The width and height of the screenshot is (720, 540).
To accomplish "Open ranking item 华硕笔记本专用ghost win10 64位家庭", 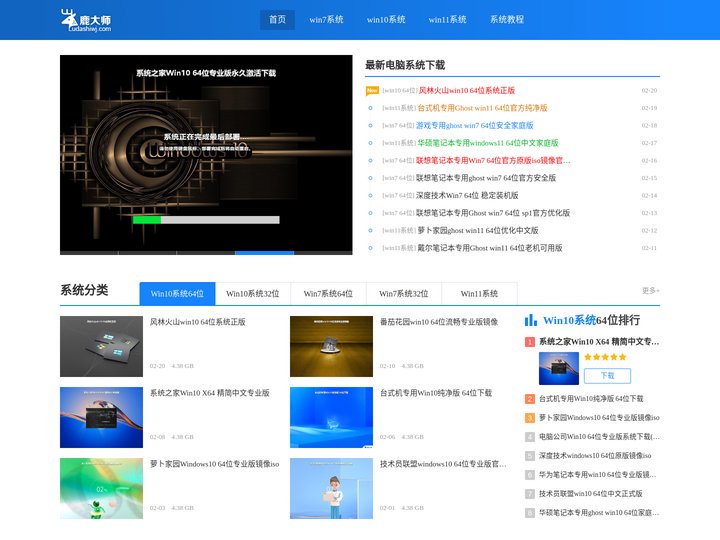I will (x=599, y=512).
